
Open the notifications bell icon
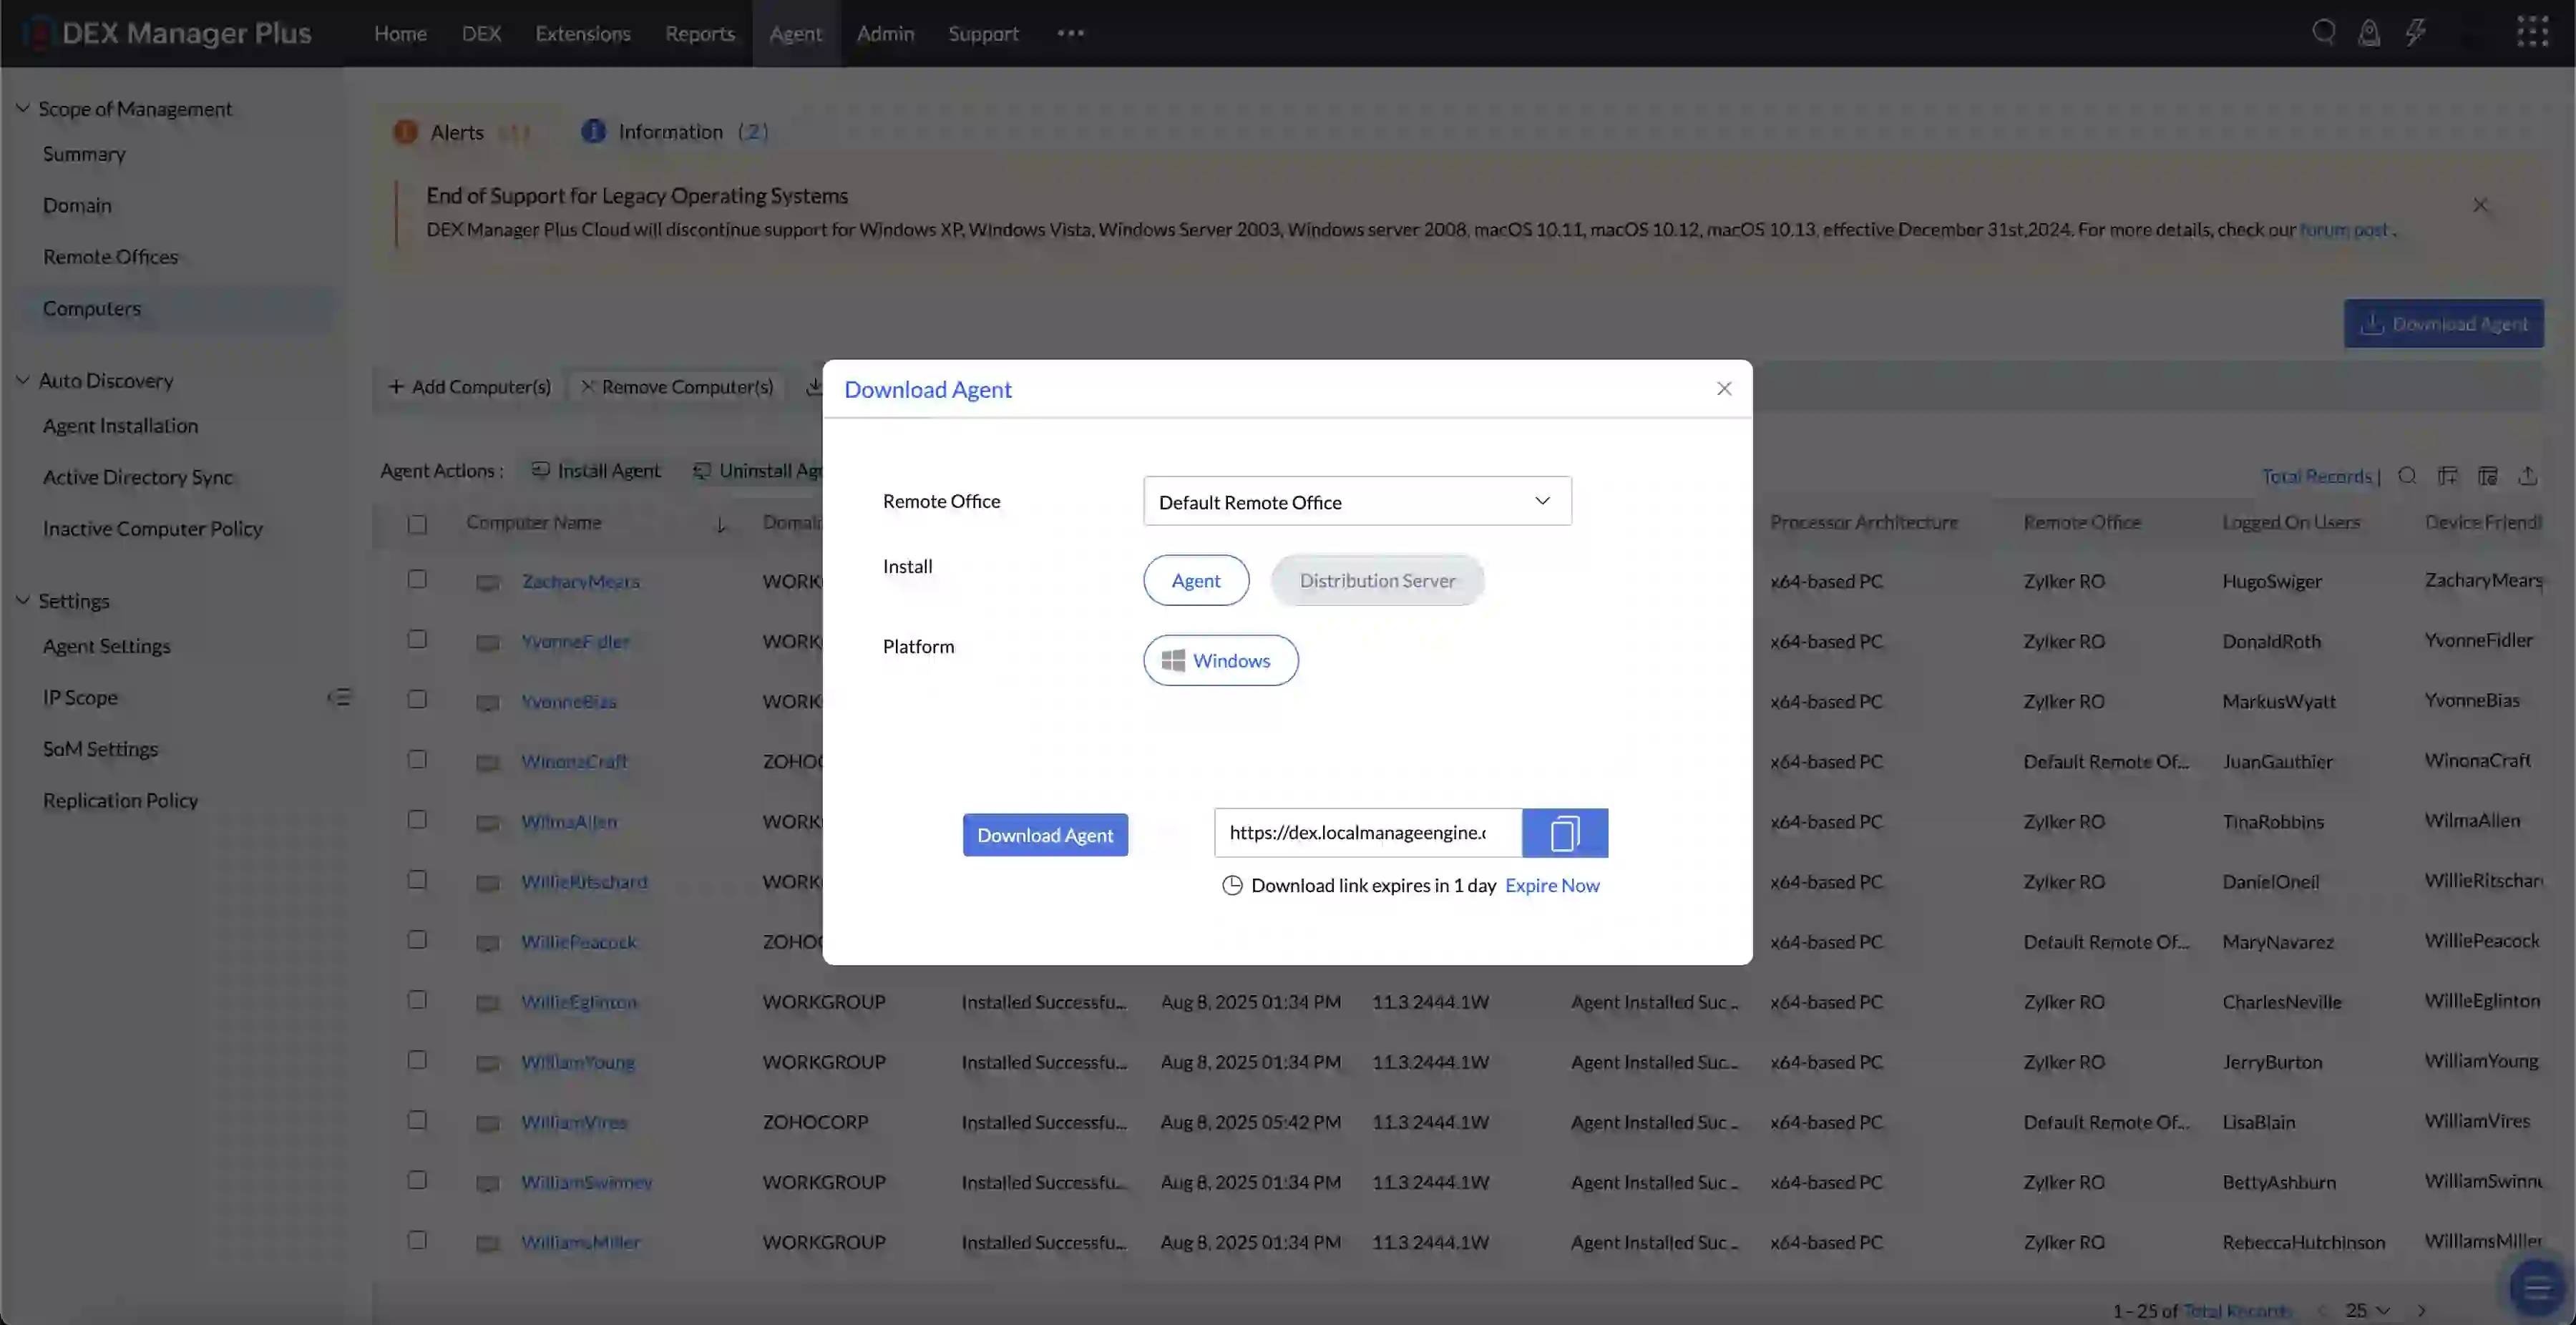click(x=2368, y=33)
